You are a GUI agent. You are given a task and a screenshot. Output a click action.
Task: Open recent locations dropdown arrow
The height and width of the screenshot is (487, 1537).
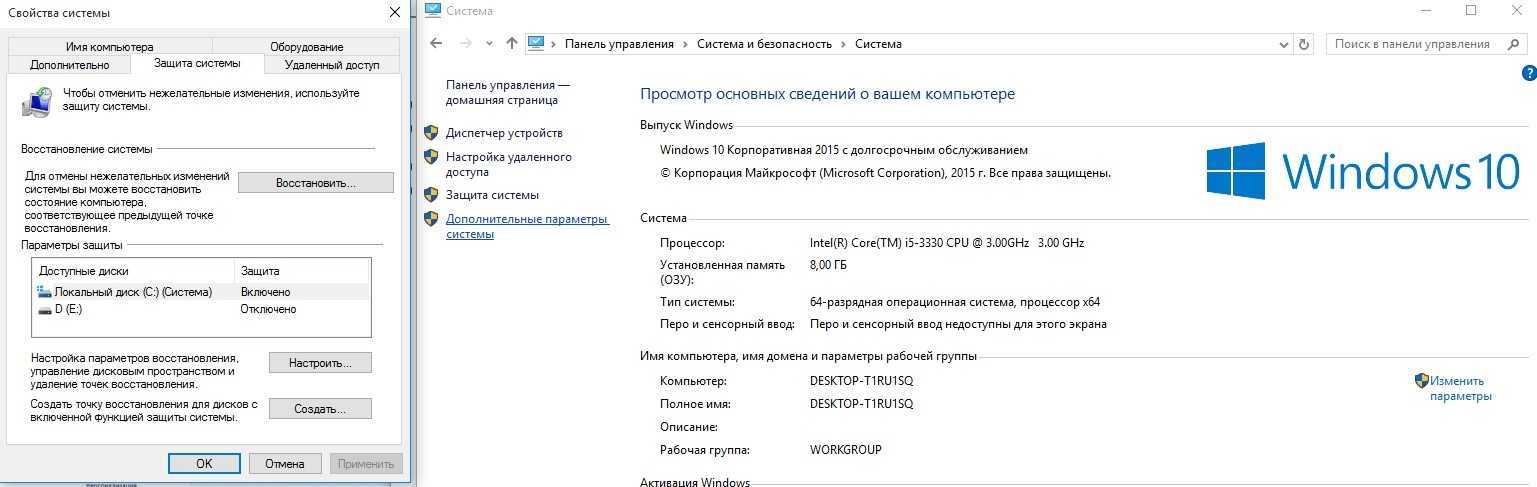489,44
